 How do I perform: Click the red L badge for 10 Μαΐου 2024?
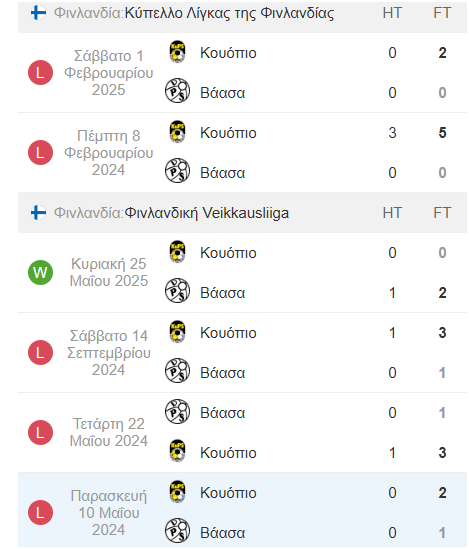(40, 513)
